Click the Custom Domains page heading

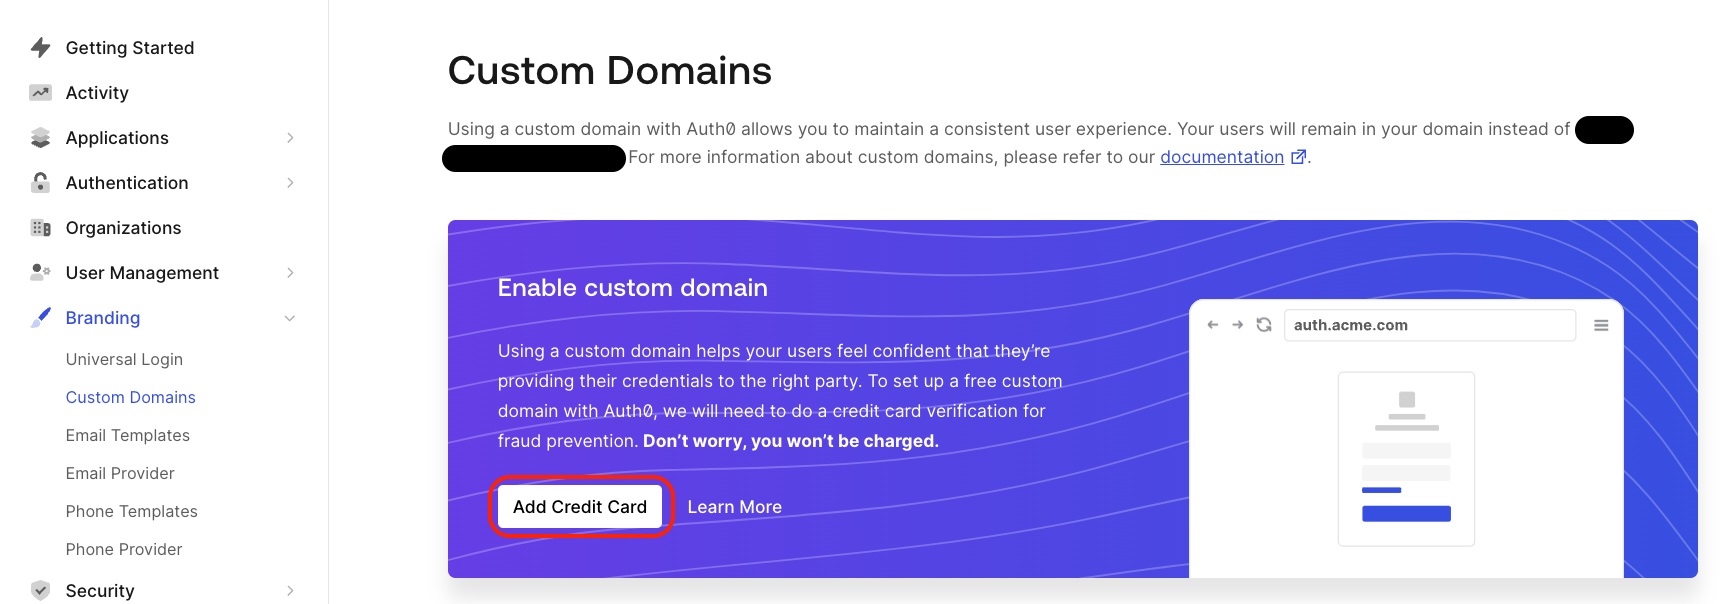tap(610, 71)
